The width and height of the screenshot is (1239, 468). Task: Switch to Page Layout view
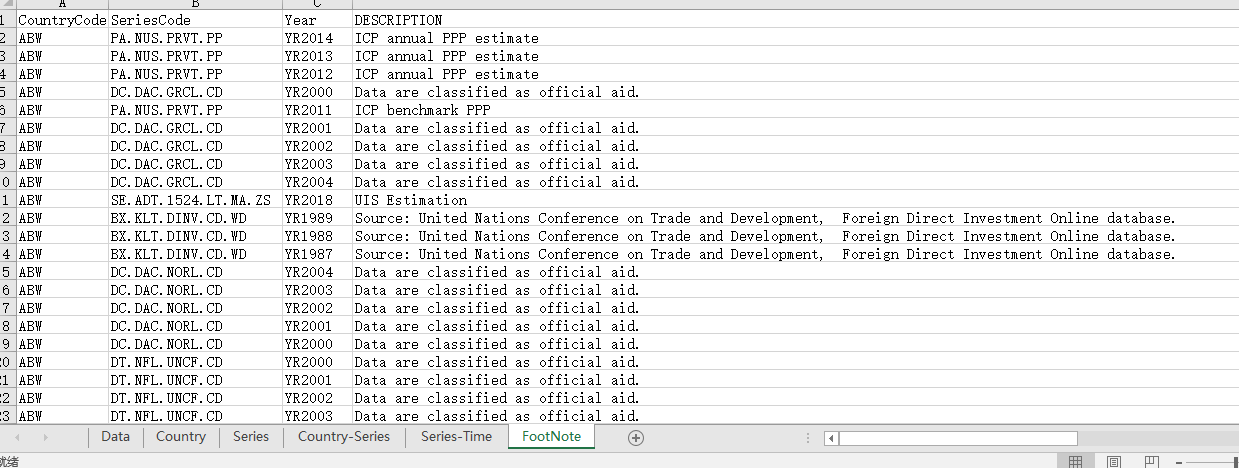(x=1113, y=462)
